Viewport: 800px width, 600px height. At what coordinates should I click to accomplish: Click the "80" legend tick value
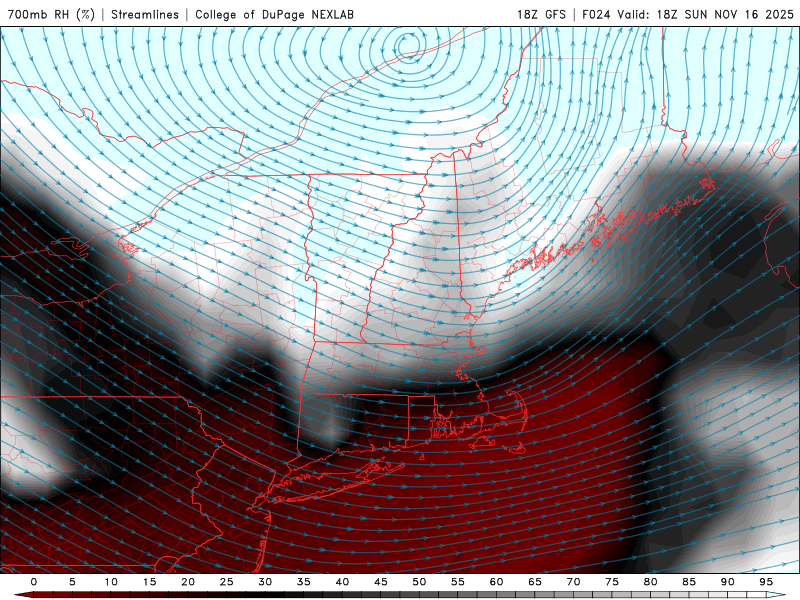pos(650,582)
